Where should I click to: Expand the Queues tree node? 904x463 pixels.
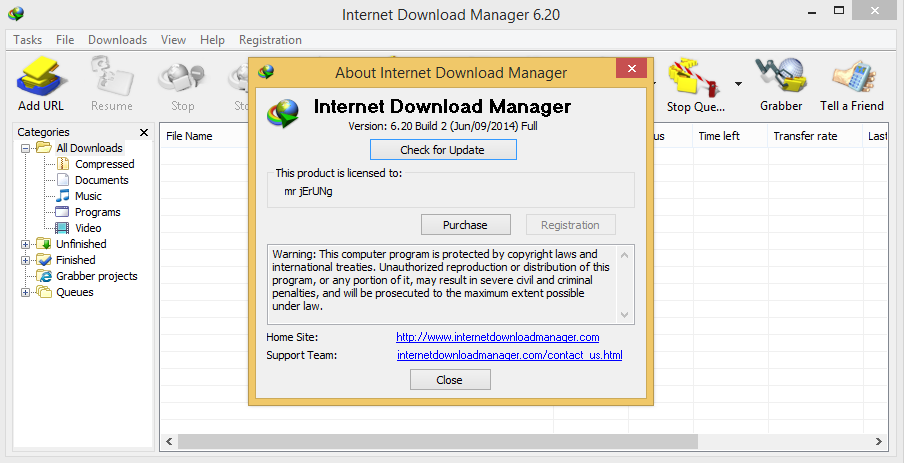coord(25,292)
